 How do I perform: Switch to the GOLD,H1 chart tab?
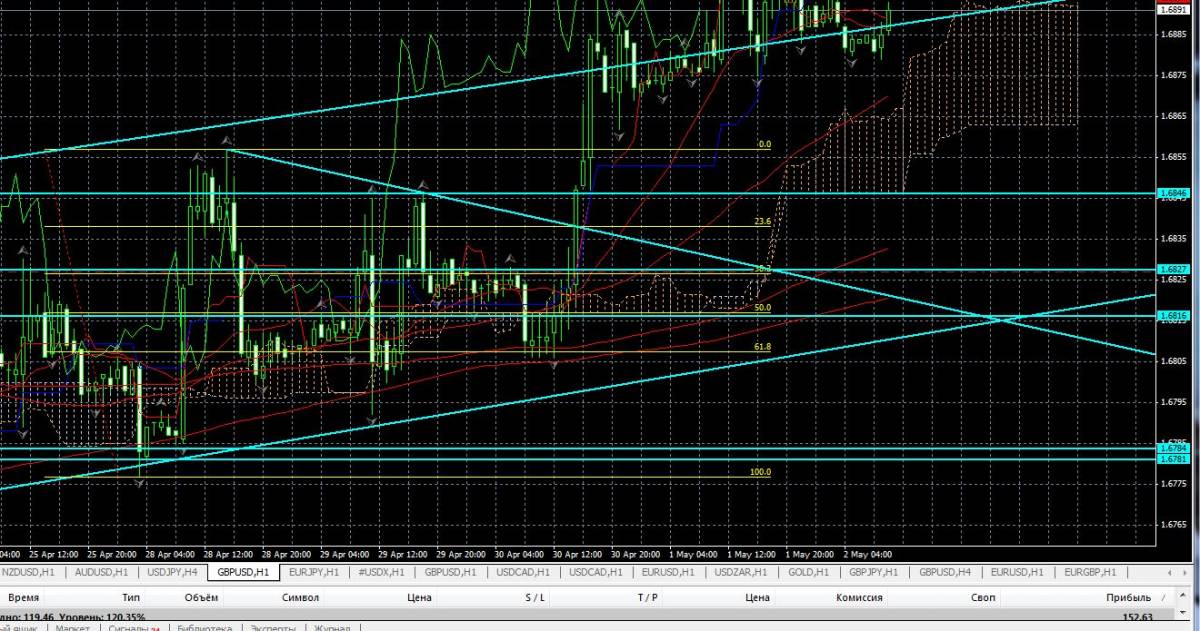[x=808, y=573]
